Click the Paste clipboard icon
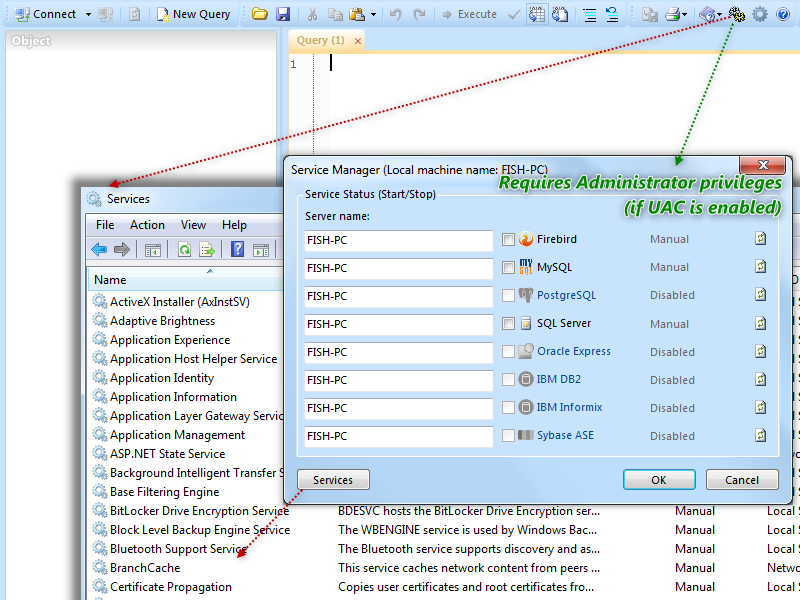 [357, 14]
